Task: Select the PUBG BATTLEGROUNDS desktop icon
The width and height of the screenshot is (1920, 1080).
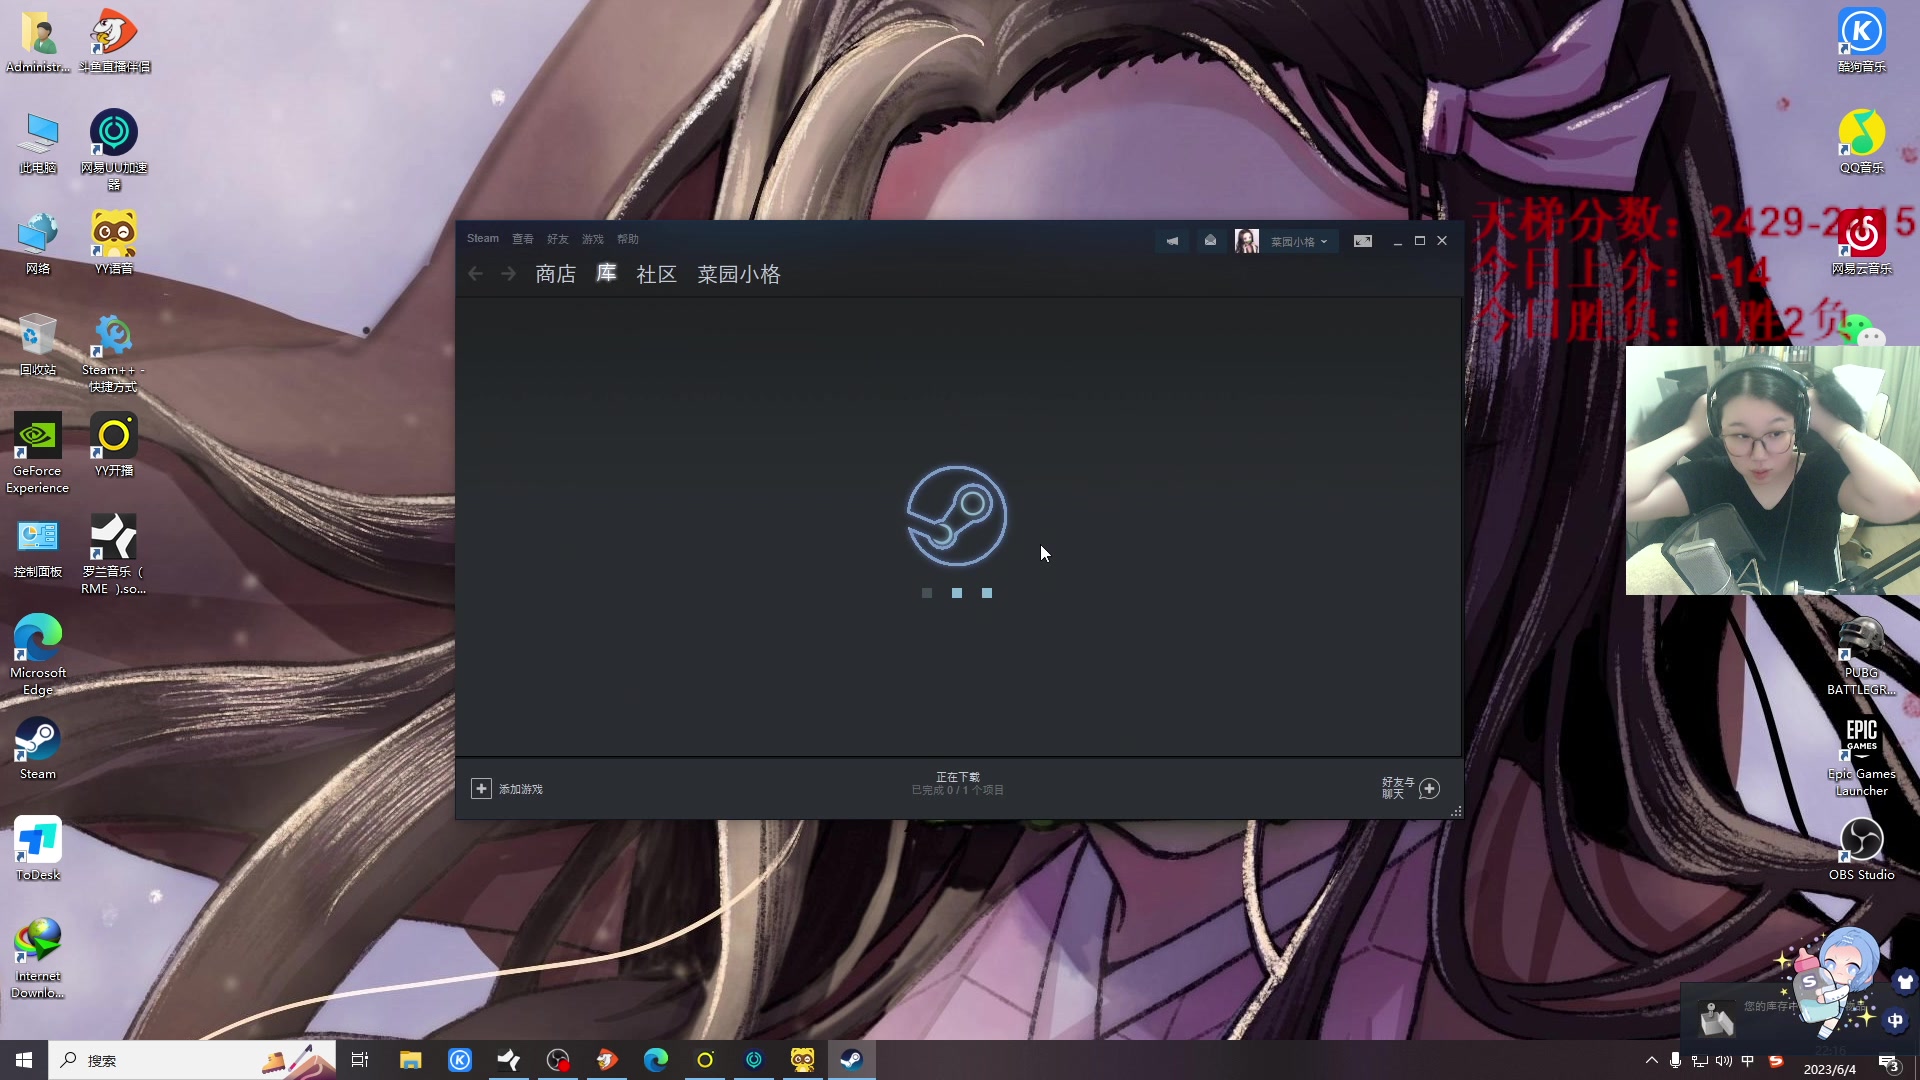Action: click(x=1862, y=655)
